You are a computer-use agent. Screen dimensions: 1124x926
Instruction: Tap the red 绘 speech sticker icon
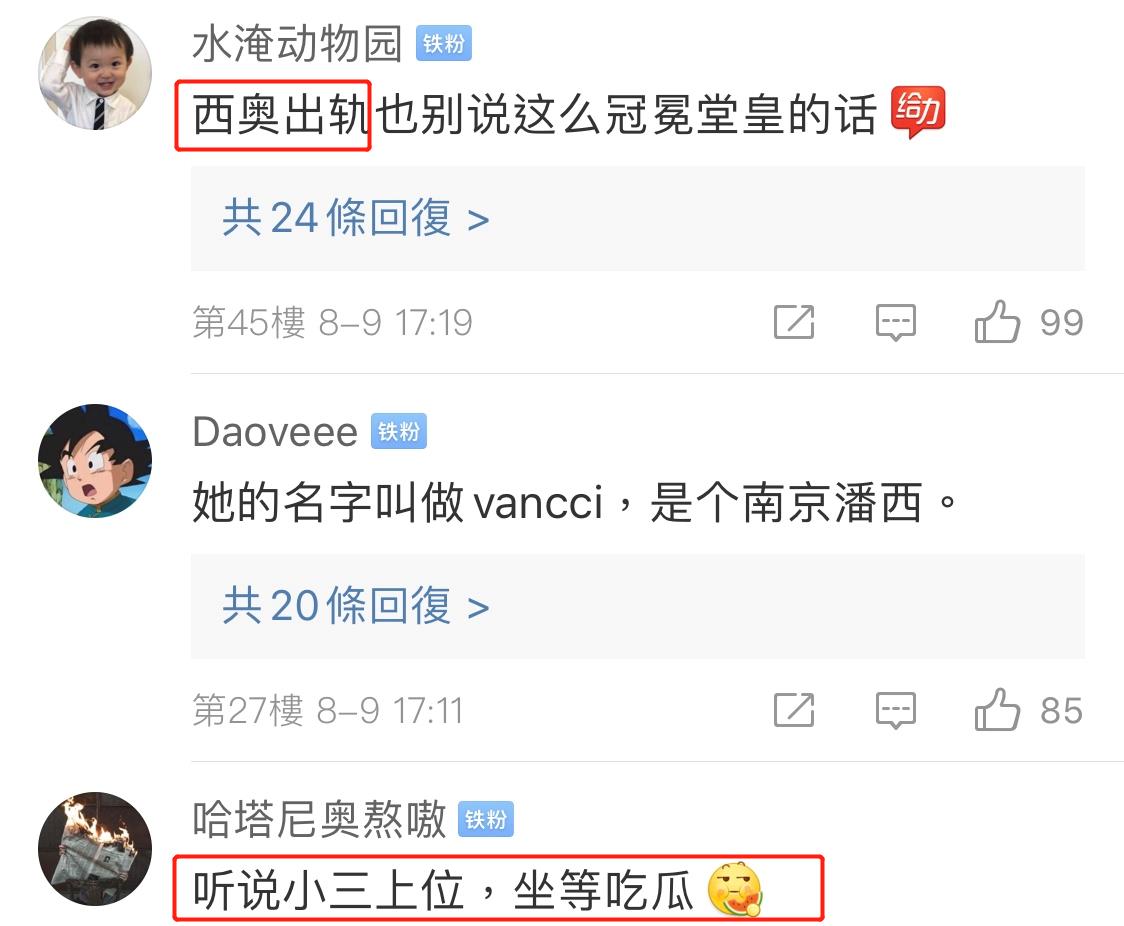[x=918, y=112]
